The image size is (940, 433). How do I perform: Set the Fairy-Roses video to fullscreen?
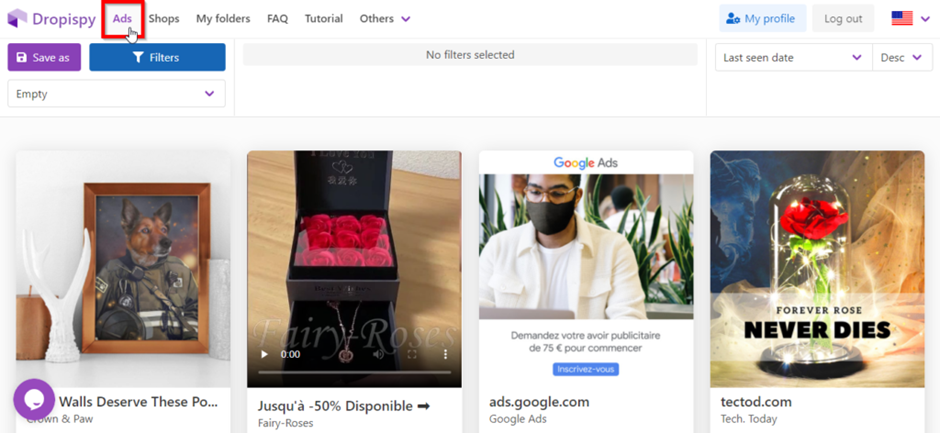tap(412, 354)
